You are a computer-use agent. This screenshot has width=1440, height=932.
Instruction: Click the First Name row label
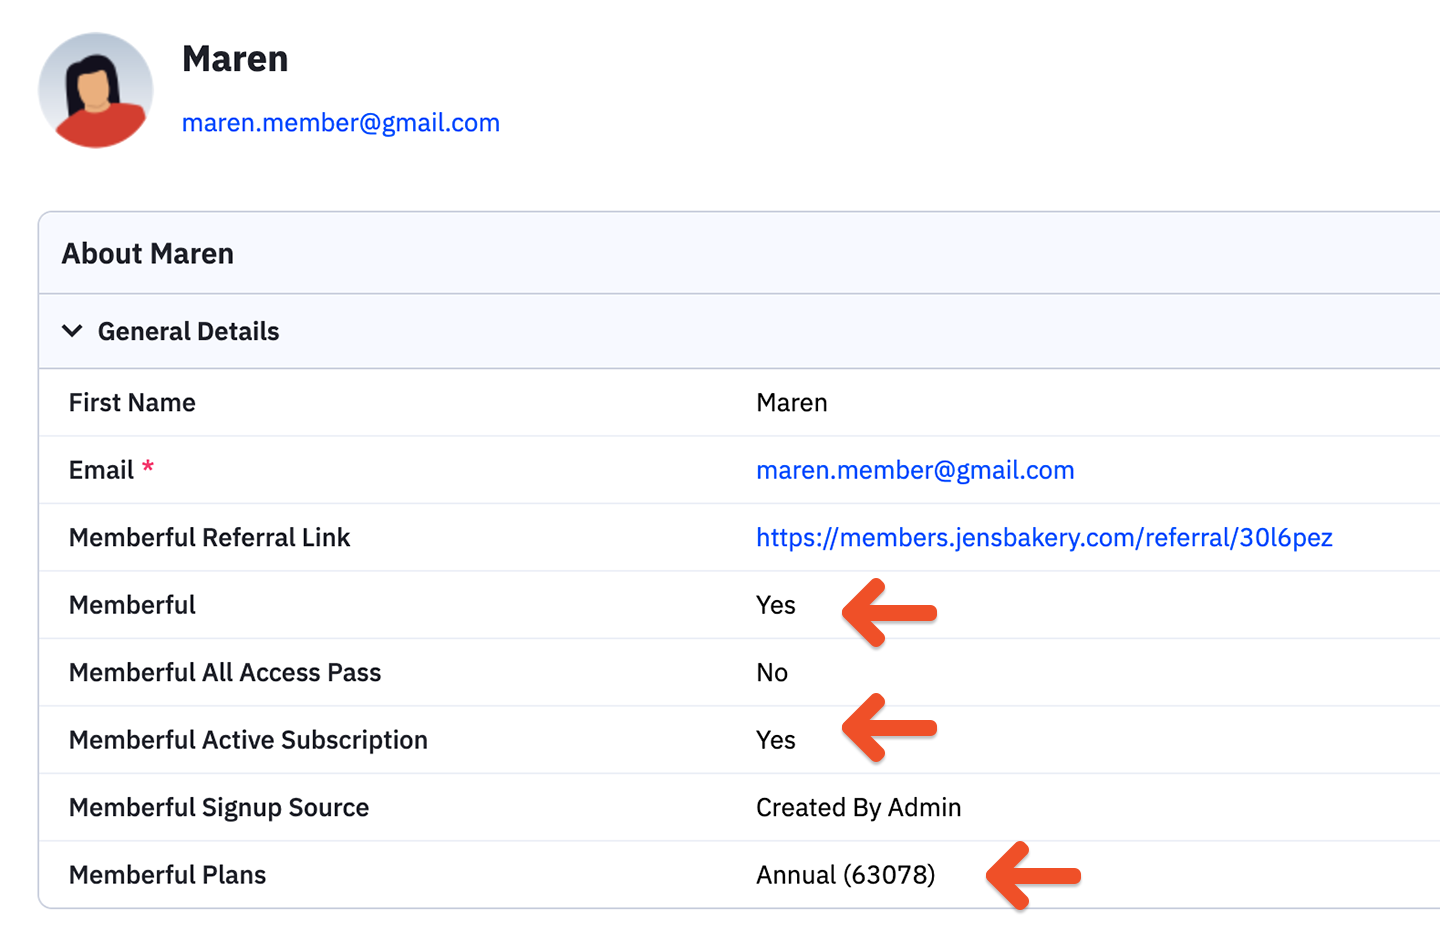pos(132,402)
